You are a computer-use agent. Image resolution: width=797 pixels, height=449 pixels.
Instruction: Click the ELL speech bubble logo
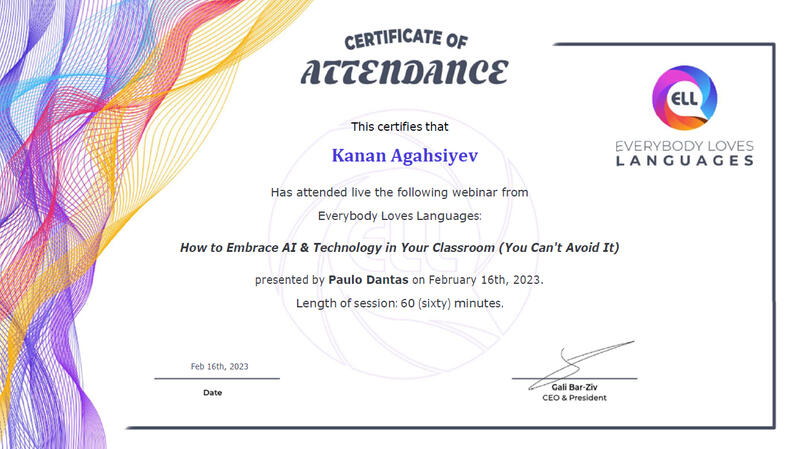pyautogui.click(x=684, y=100)
